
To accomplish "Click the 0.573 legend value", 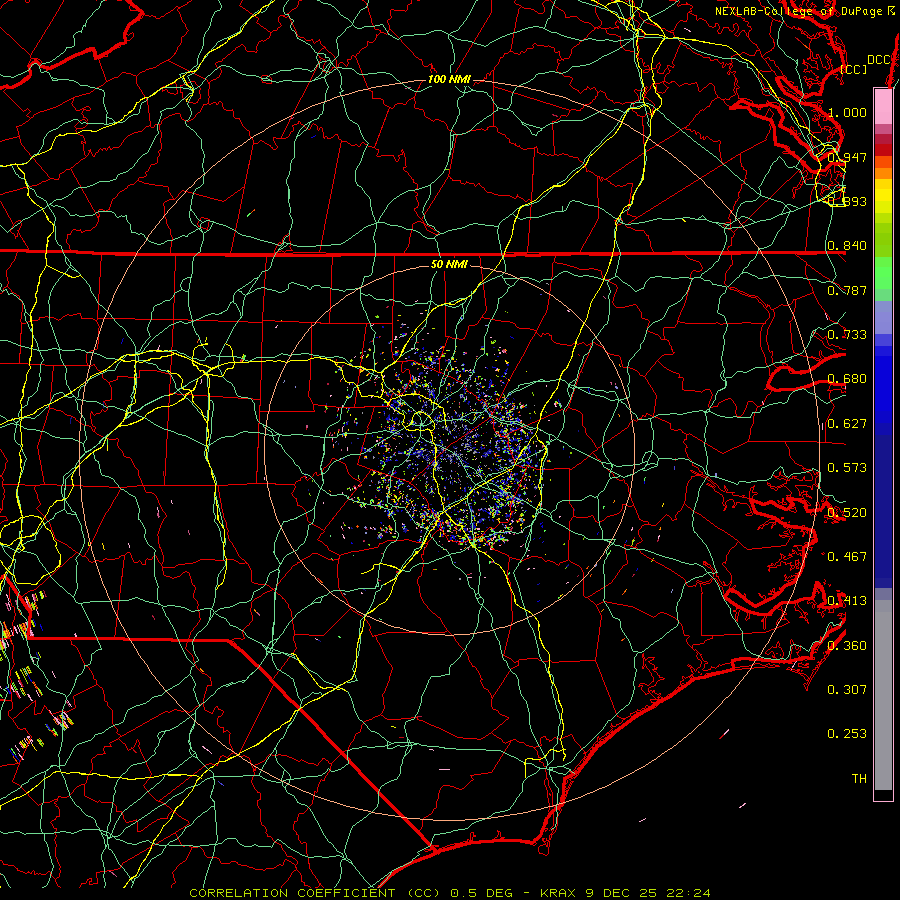I will pos(847,468).
